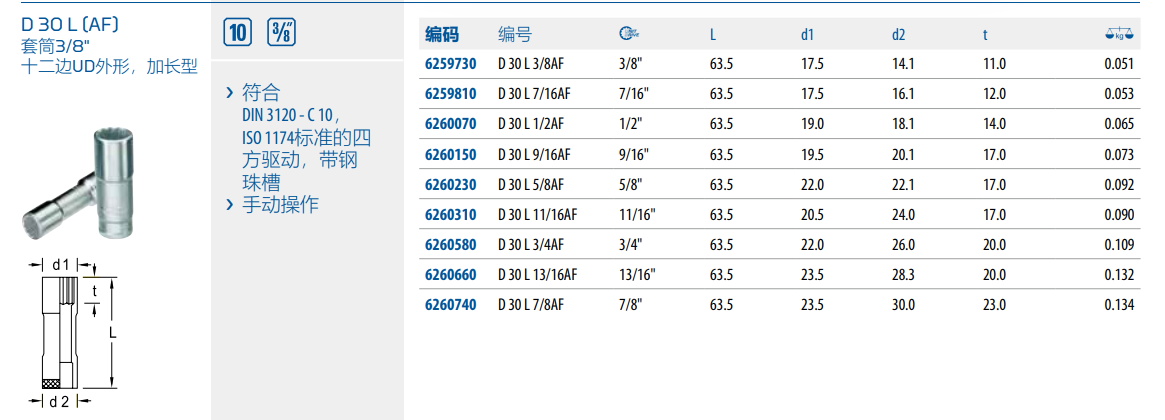Viewport: 1165px width, 420px height.
Task: Expand the chevron next to 手动操作
Action: pyautogui.click(x=231, y=204)
